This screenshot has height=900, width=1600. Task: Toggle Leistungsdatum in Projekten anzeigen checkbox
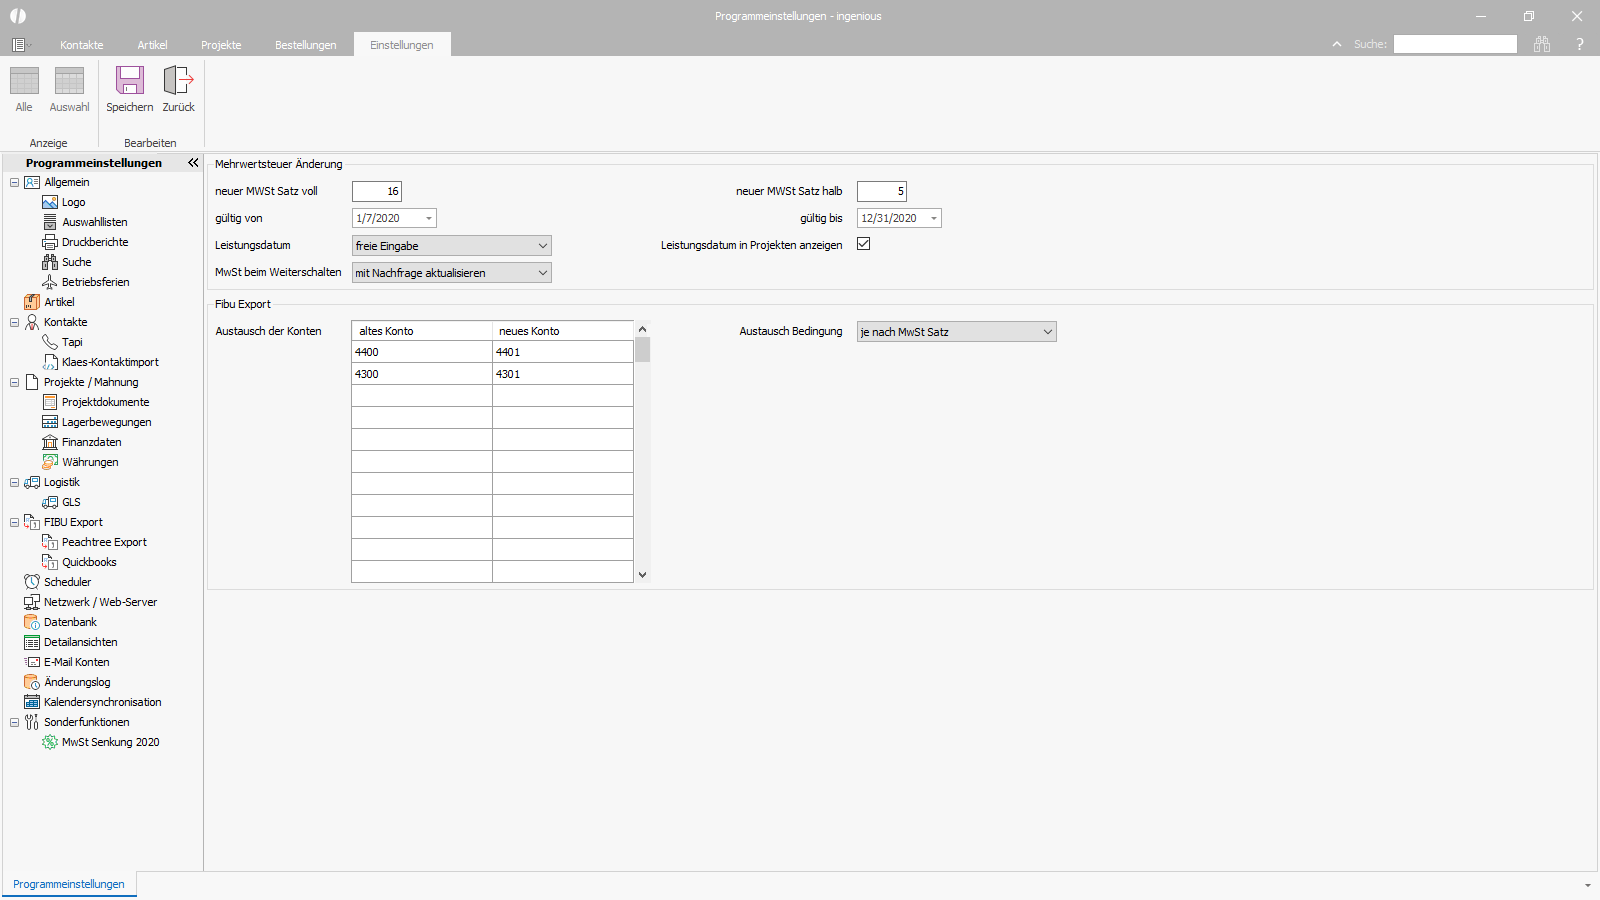click(864, 244)
